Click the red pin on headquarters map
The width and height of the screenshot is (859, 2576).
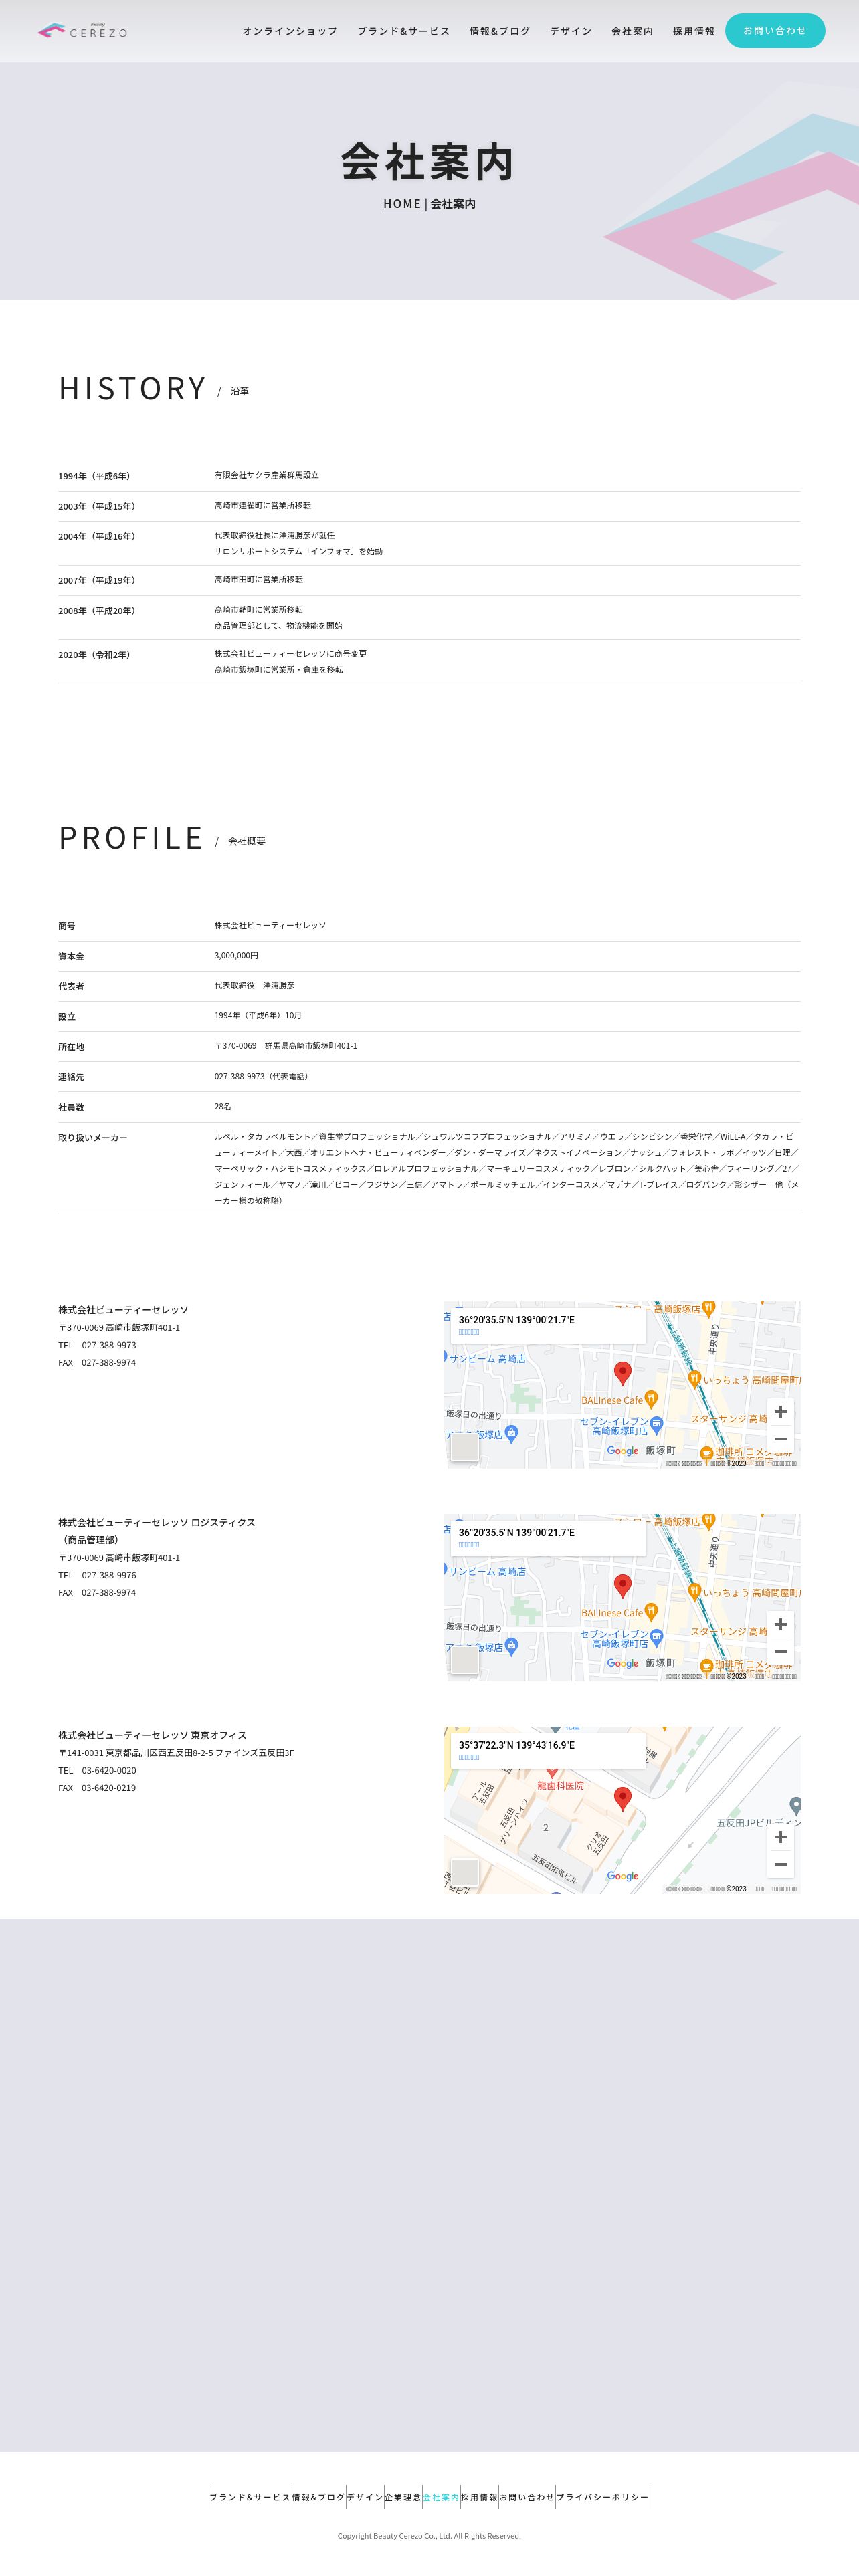(x=622, y=1373)
